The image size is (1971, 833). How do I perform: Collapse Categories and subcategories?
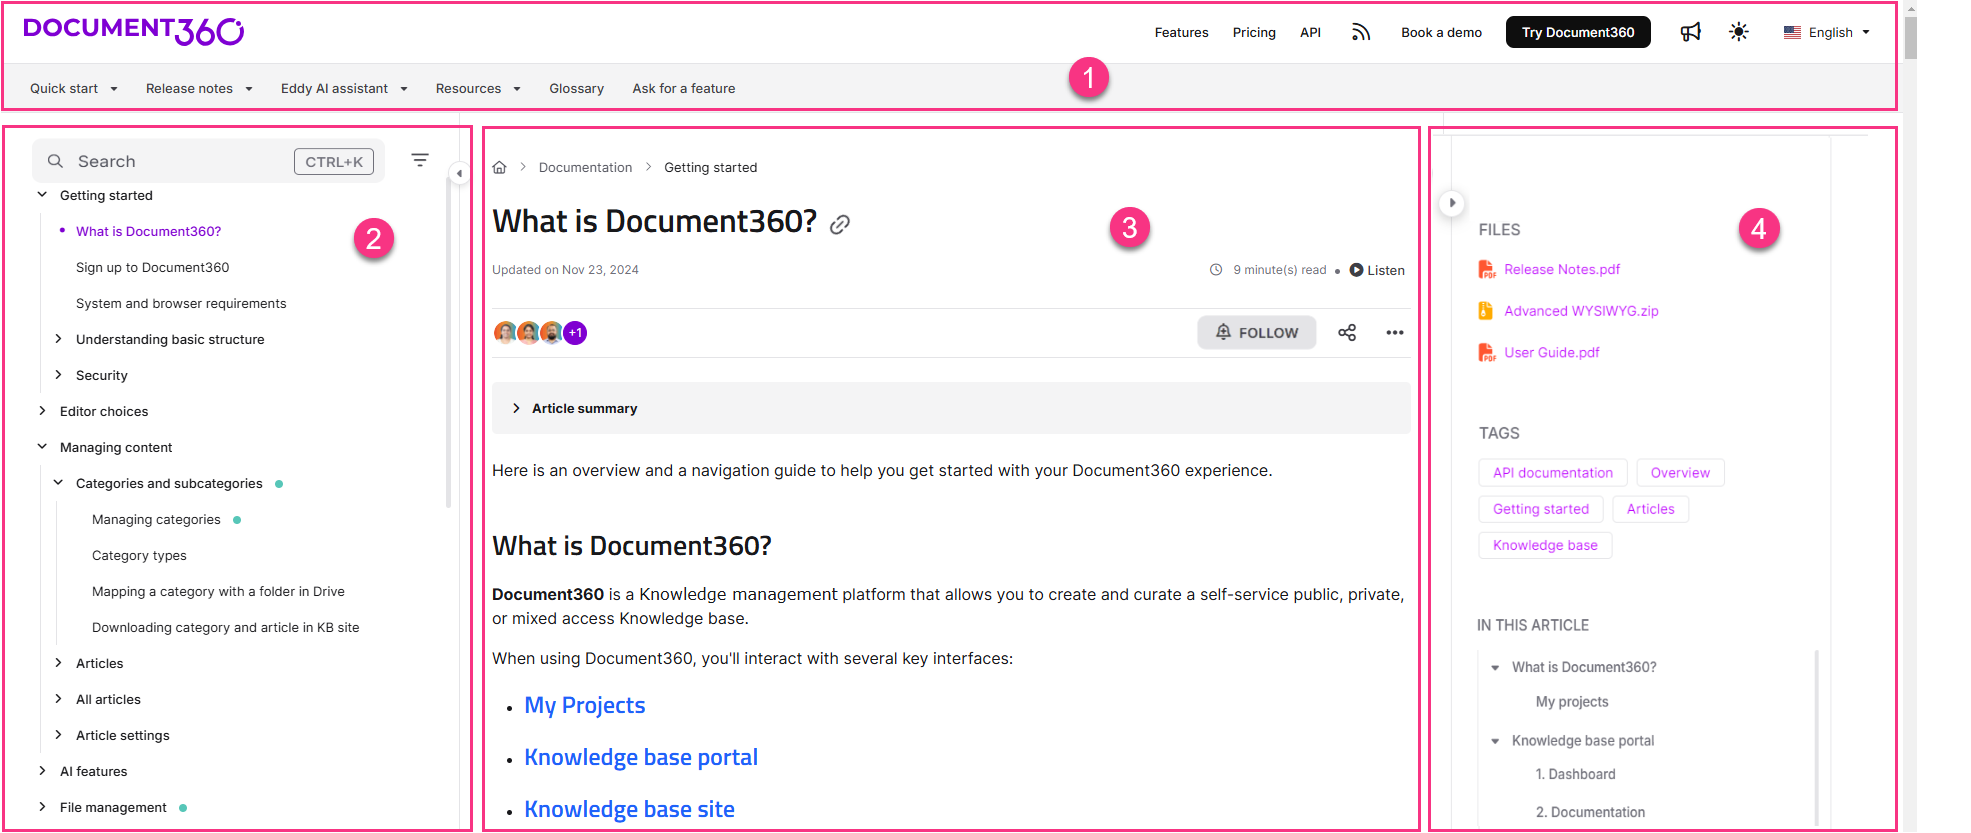(58, 483)
